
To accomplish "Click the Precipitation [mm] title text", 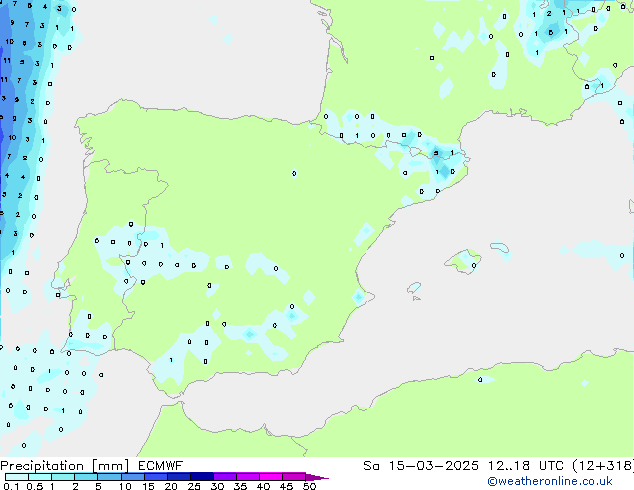I will (x=64, y=466).
